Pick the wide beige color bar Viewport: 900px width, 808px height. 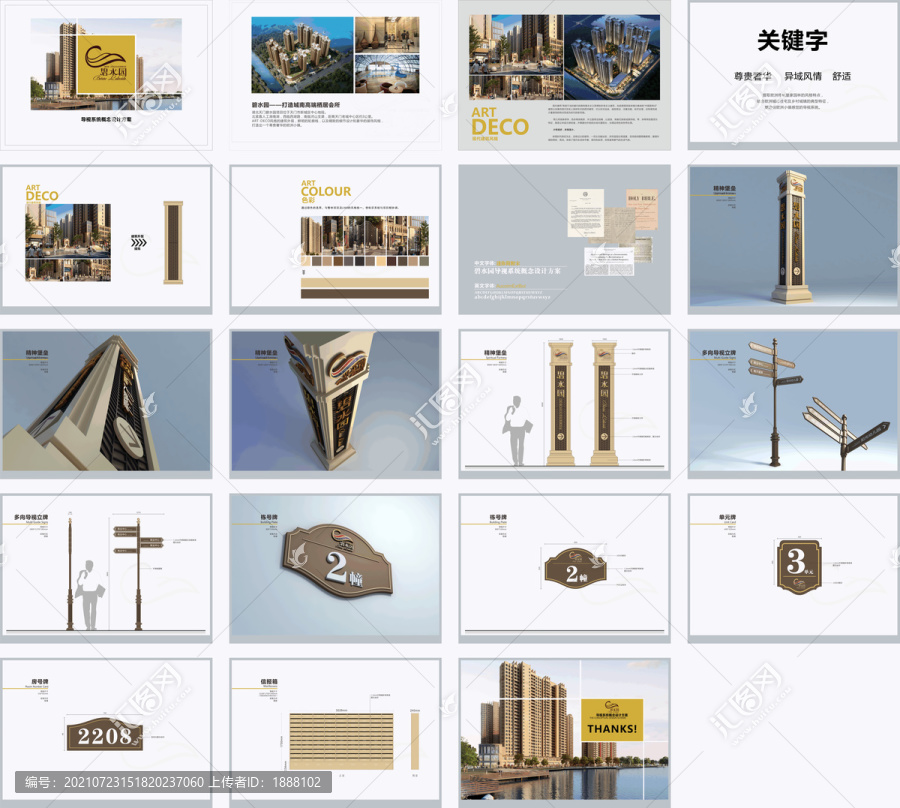coord(365,282)
